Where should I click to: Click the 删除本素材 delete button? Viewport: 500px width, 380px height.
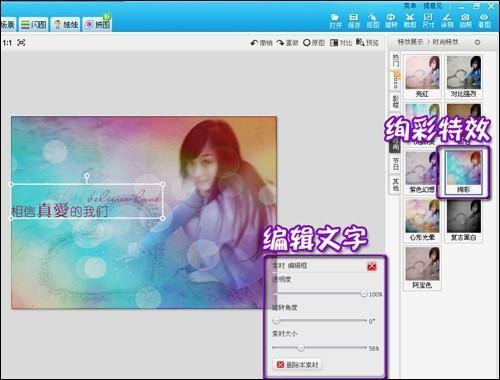pos(298,365)
